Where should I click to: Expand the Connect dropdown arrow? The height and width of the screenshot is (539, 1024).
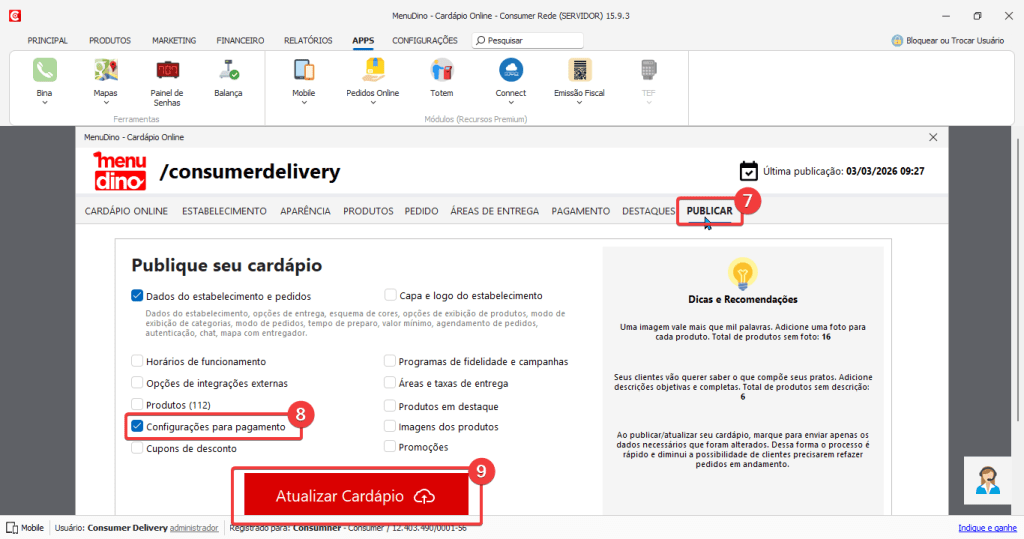(x=510, y=102)
